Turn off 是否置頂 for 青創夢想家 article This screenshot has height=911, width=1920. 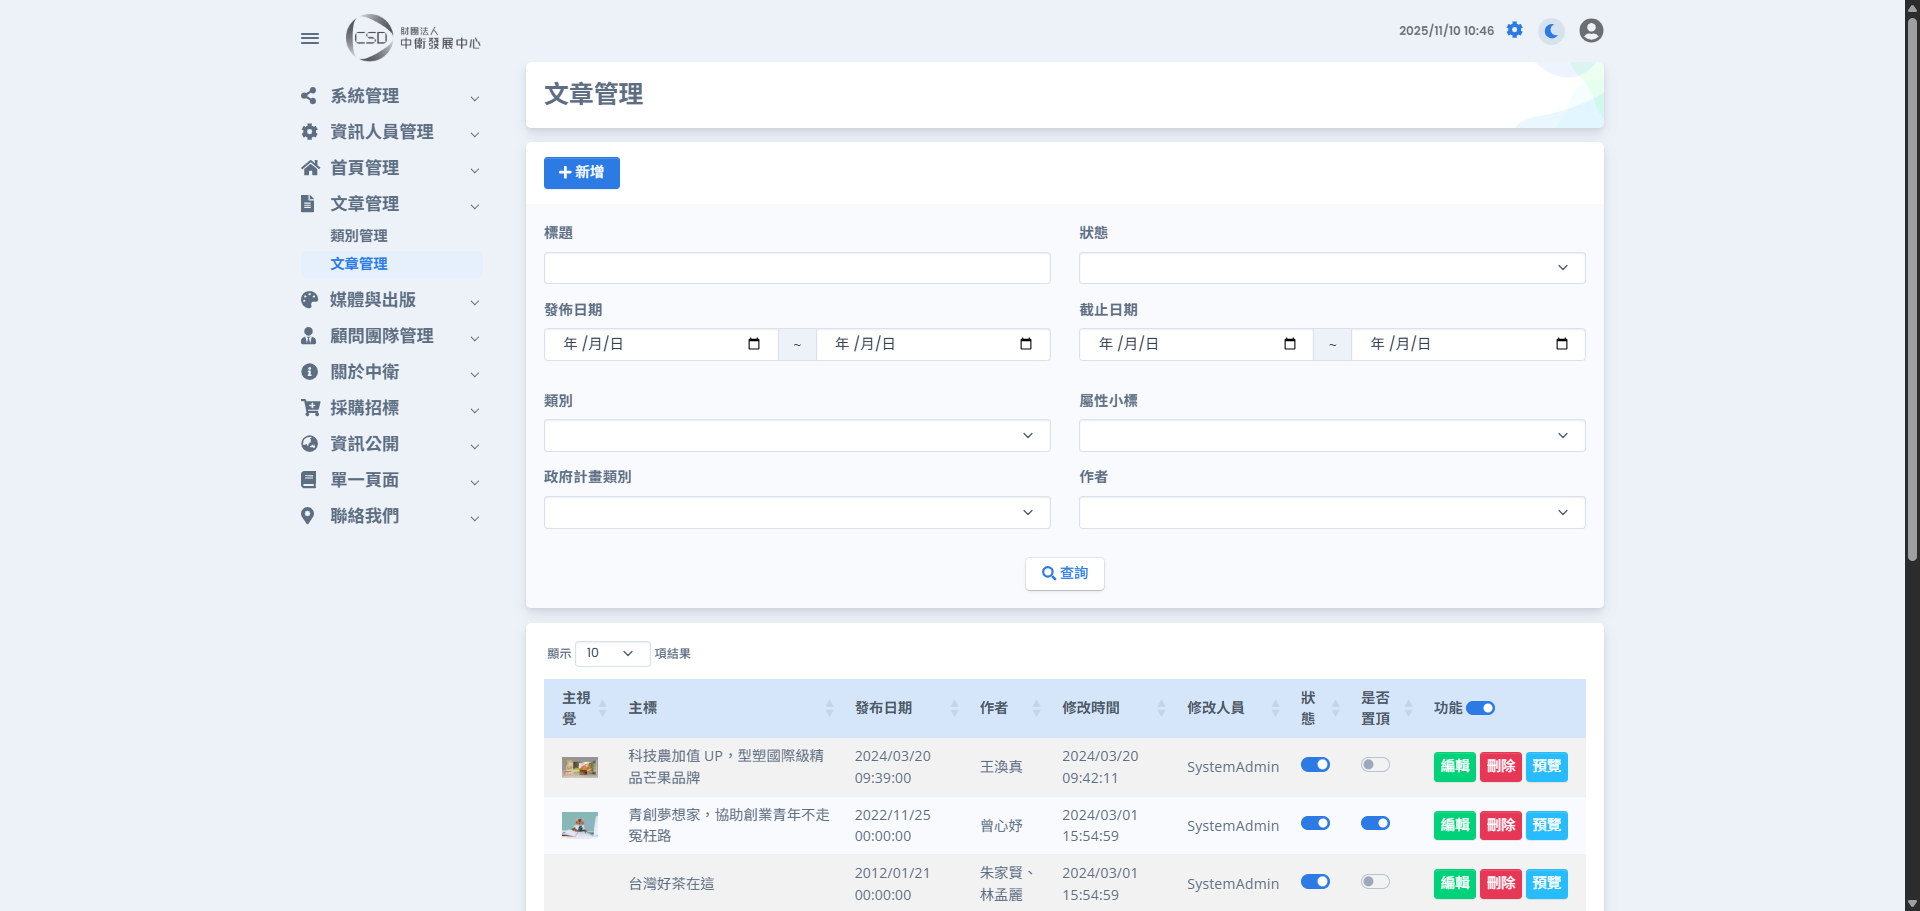pos(1375,823)
